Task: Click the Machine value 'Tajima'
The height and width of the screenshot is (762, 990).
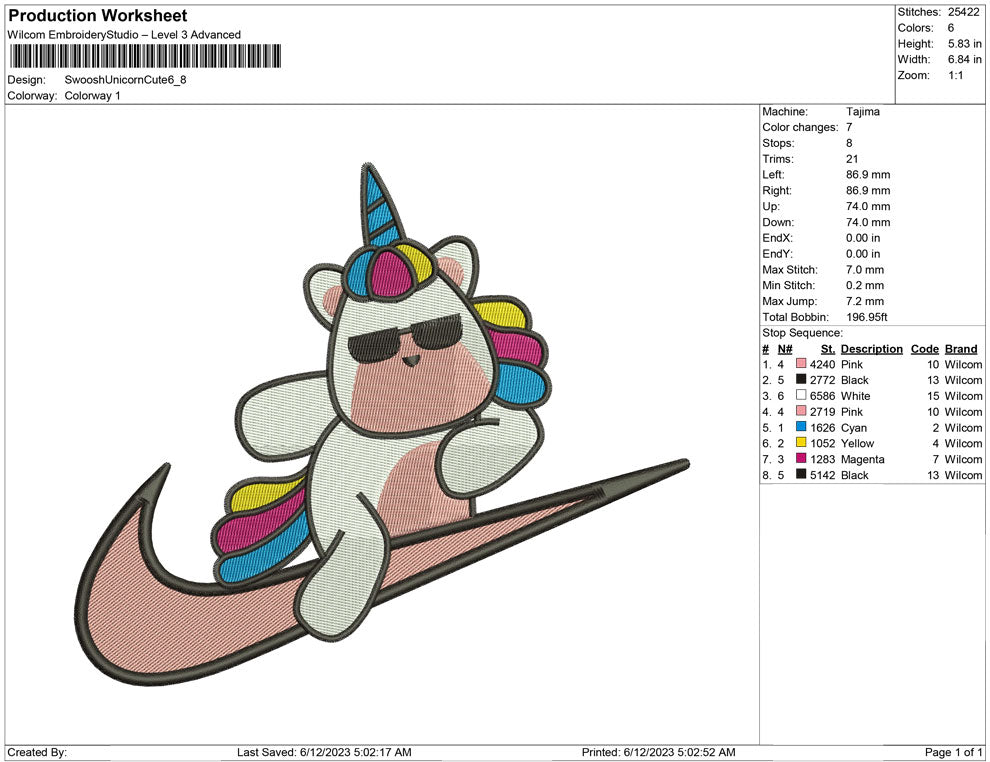Action: (x=862, y=111)
